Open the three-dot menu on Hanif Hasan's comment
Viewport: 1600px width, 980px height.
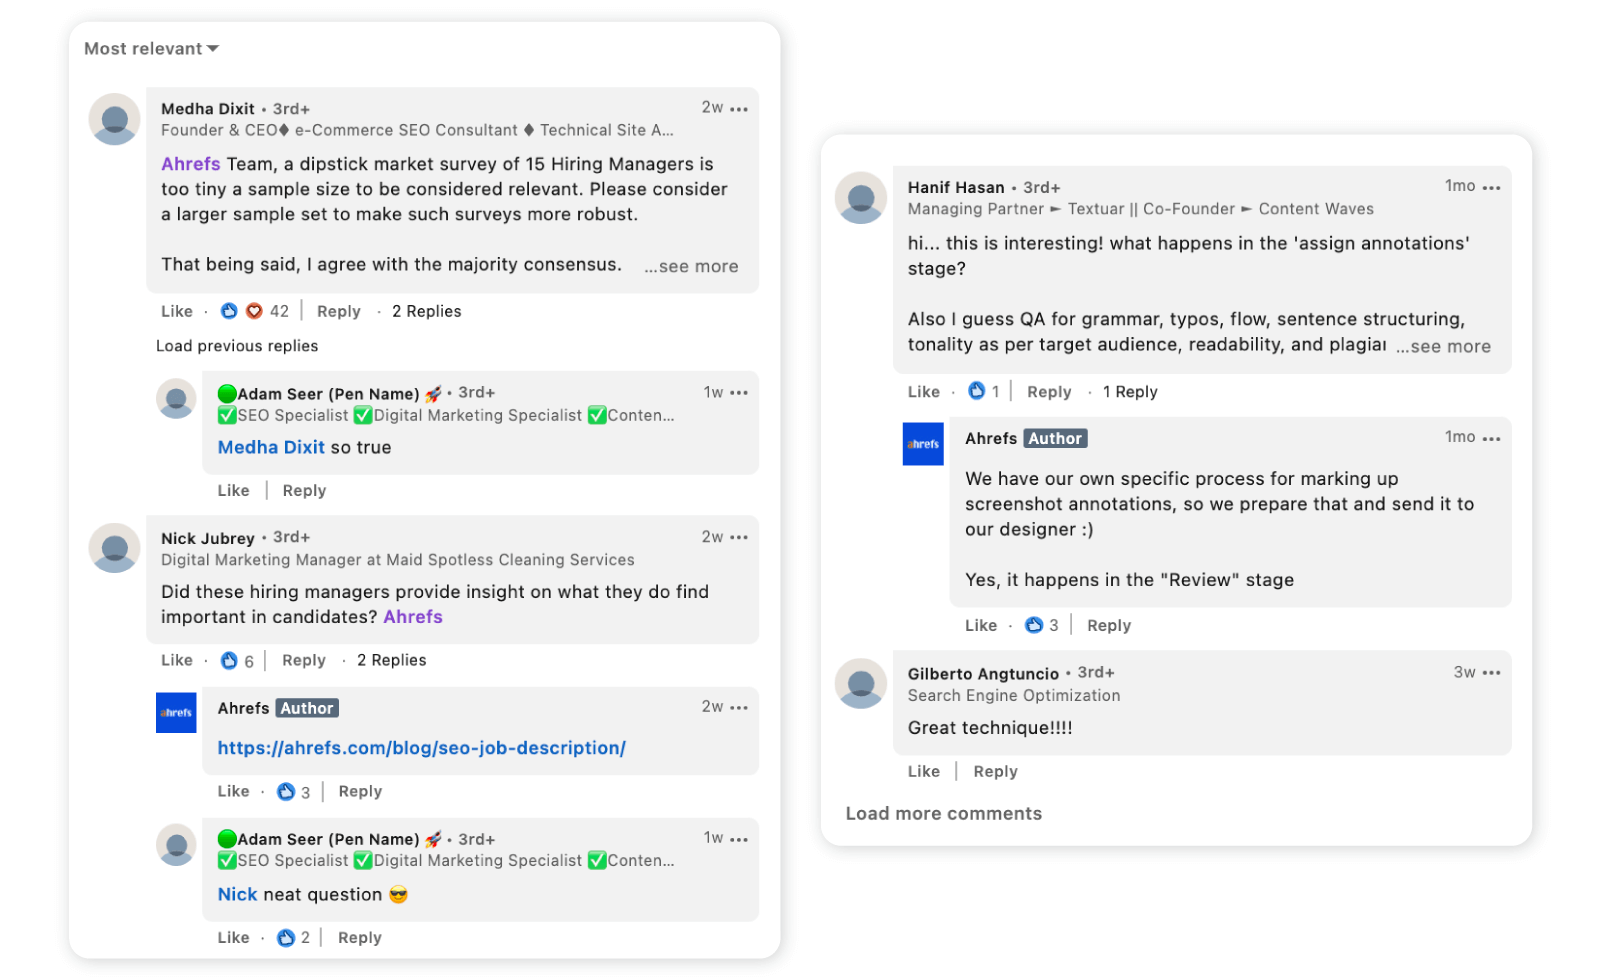pos(1492,187)
